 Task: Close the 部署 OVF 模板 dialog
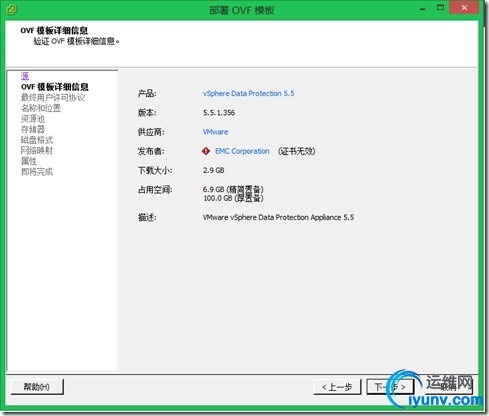click(x=464, y=8)
